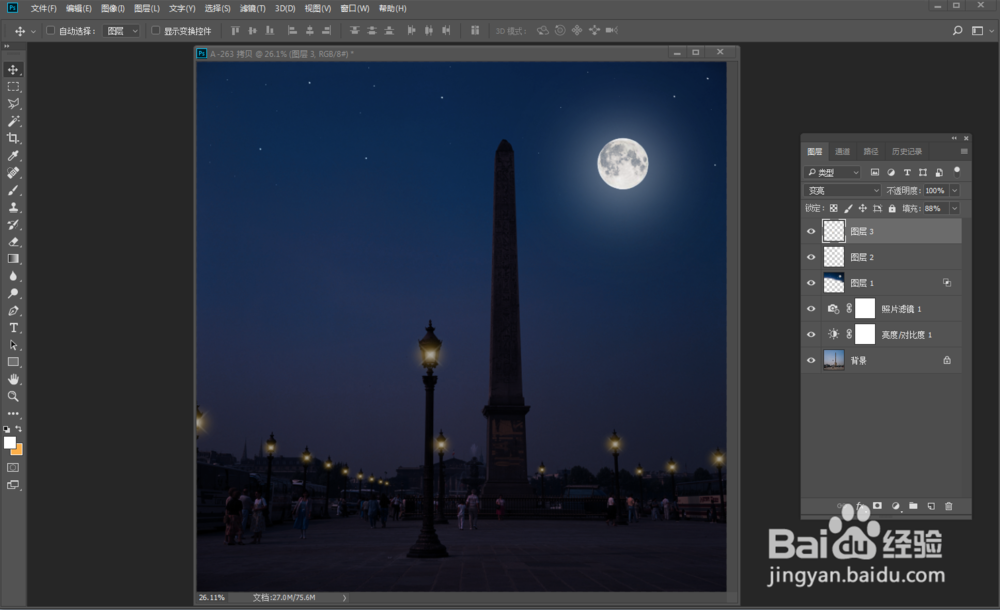Image resolution: width=1000 pixels, height=610 pixels.
Task: Click the background color swatch
Action: pos(19,450)
